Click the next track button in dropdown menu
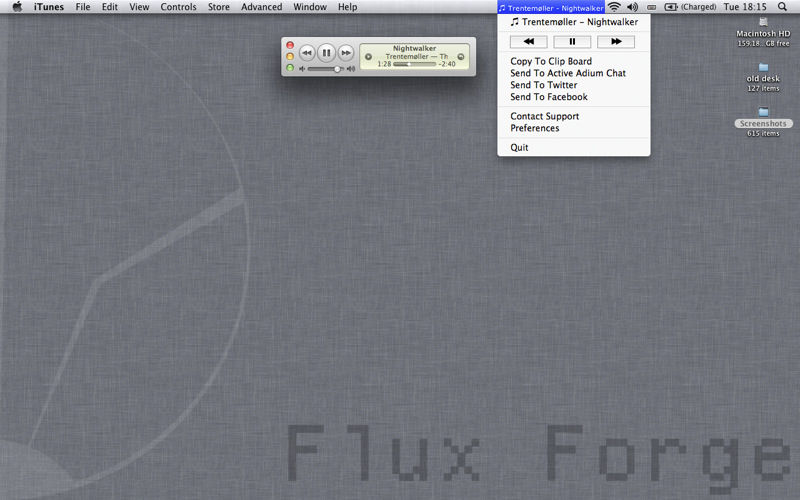800x500 pixels. coord(616,41)
